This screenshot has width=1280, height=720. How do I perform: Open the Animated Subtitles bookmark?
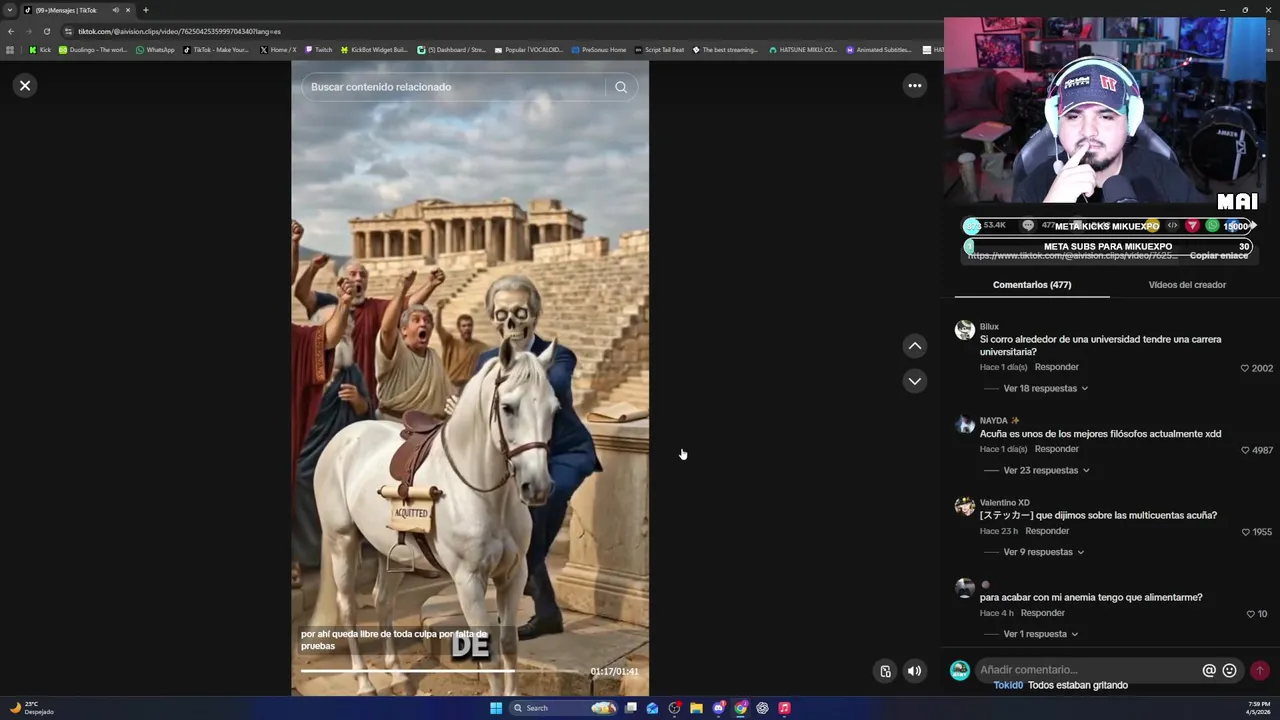click(x=879, y=50)
